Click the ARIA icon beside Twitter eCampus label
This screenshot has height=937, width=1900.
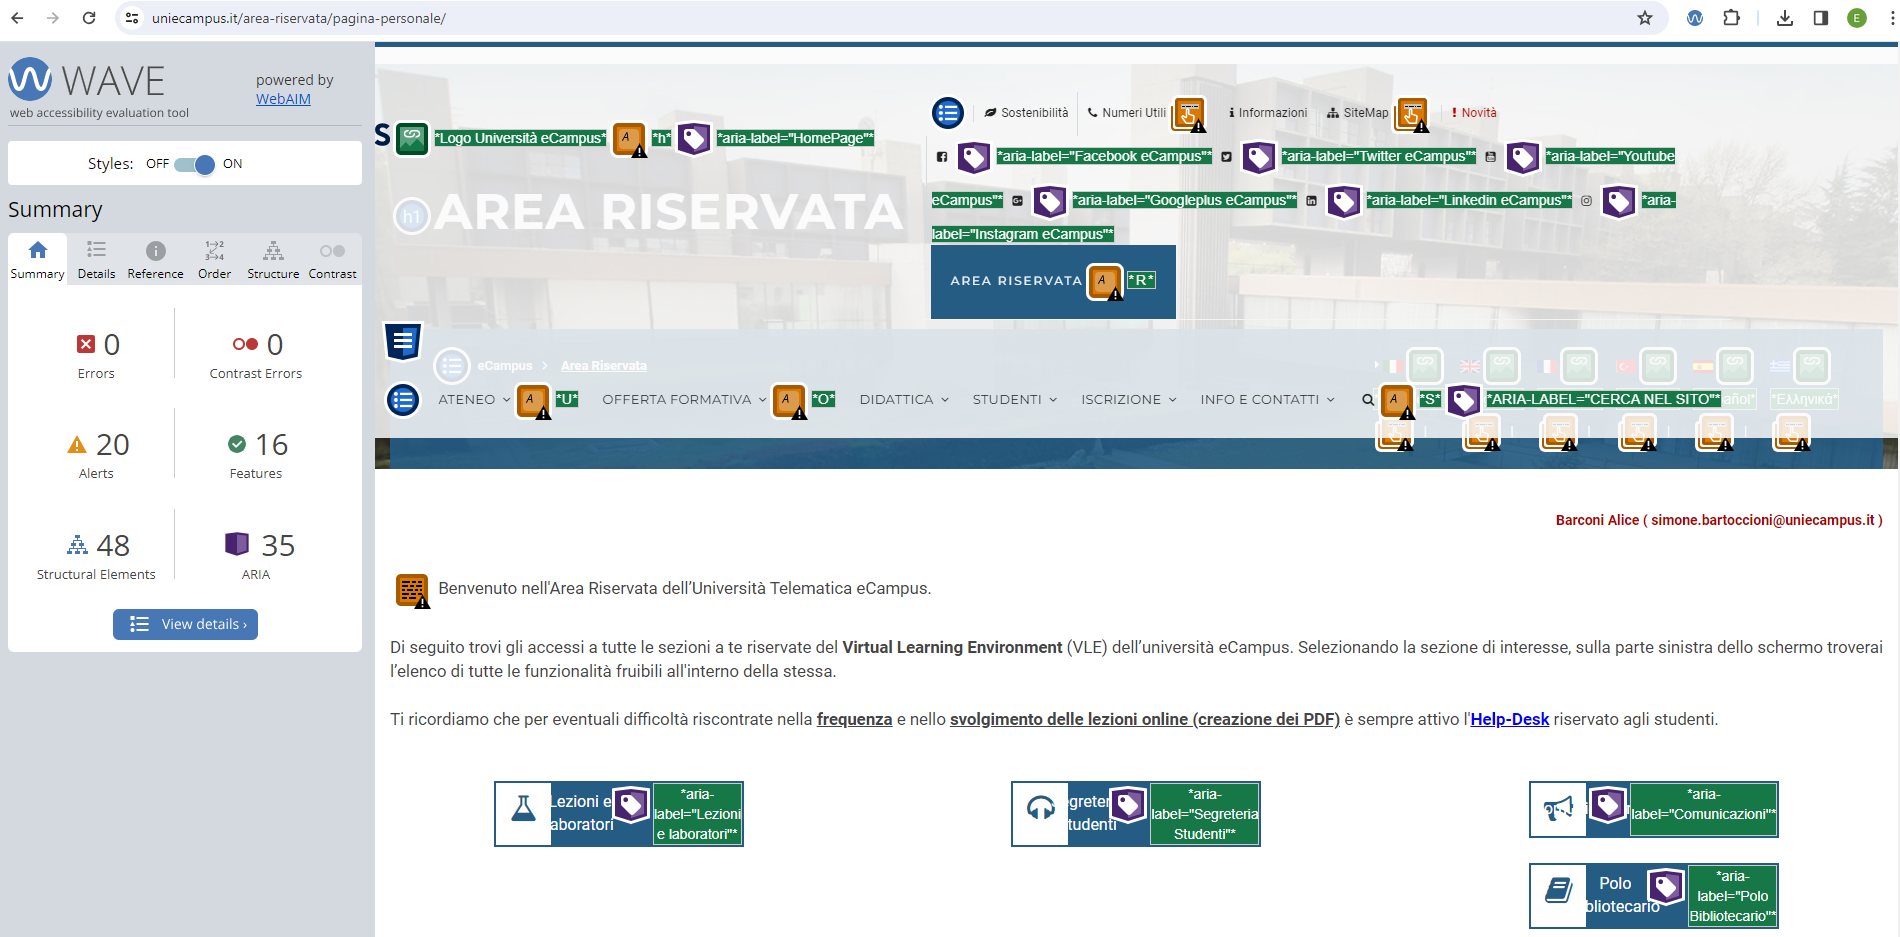coord(1259,157)
